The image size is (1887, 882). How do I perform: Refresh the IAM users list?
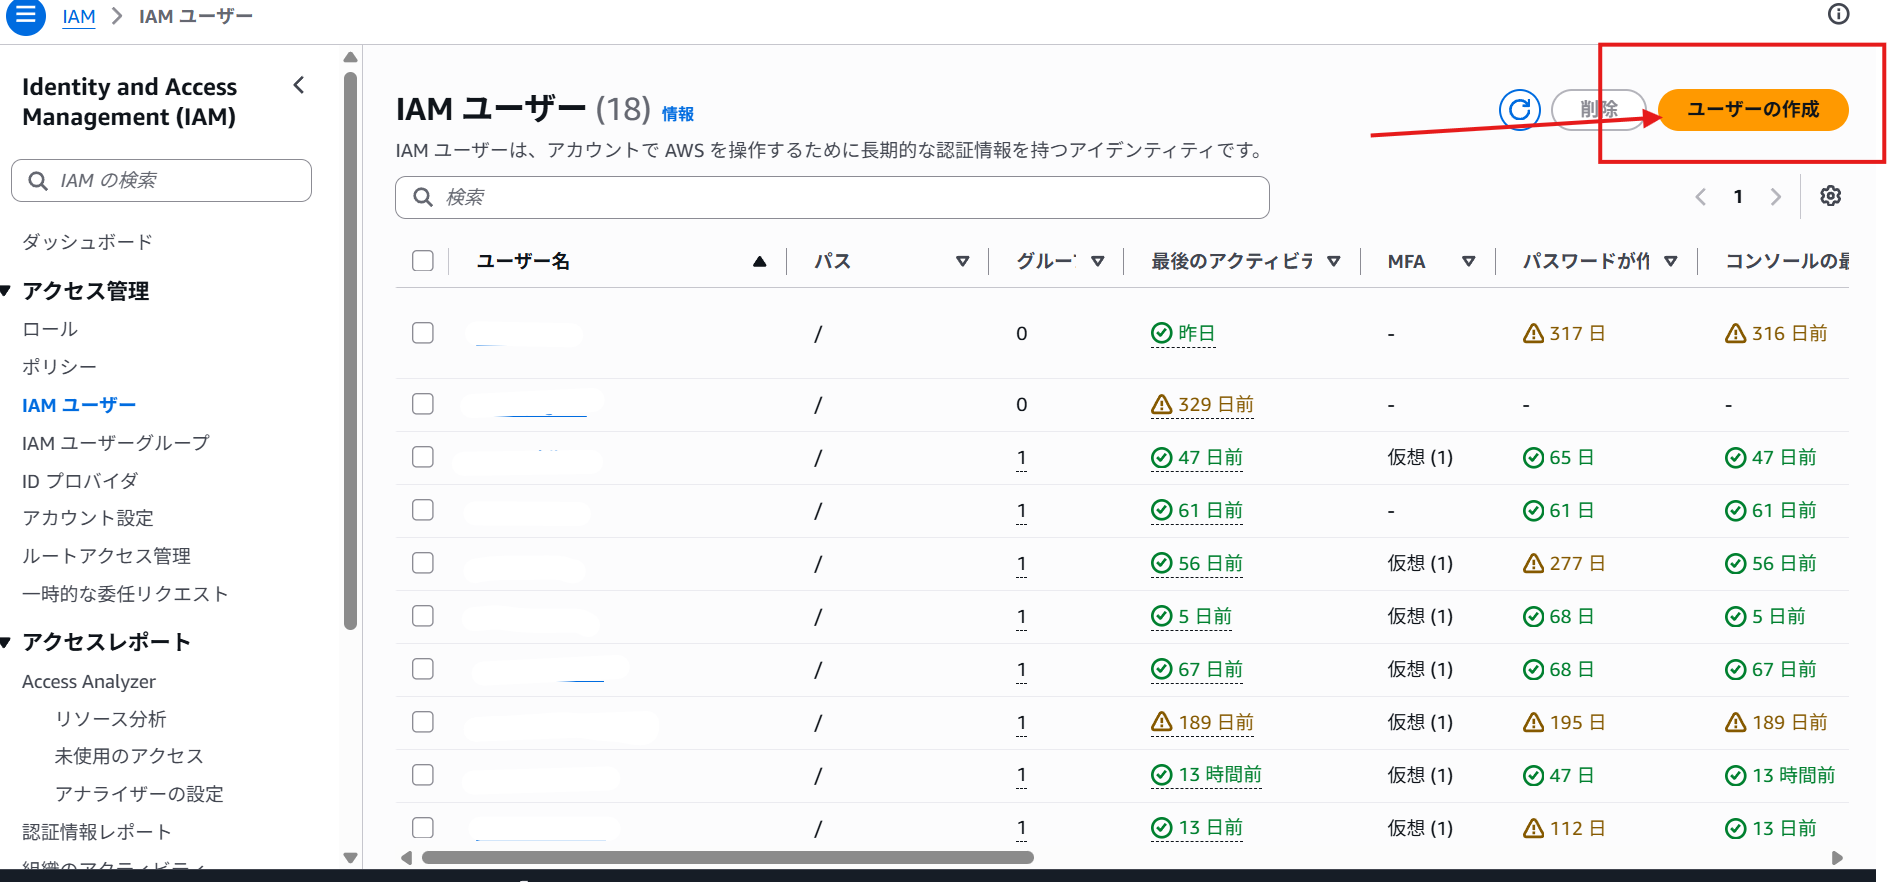(x=1519, y=109)
